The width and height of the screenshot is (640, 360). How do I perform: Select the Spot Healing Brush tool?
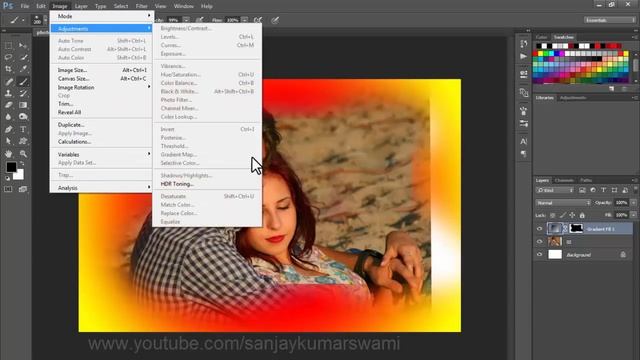click(x=9, y=81)
